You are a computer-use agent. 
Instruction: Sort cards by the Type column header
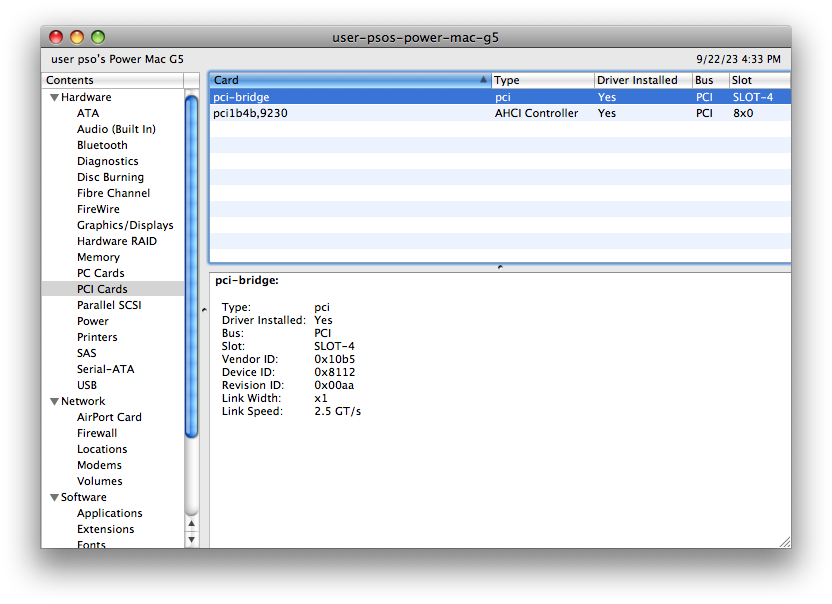coord(542,80)
